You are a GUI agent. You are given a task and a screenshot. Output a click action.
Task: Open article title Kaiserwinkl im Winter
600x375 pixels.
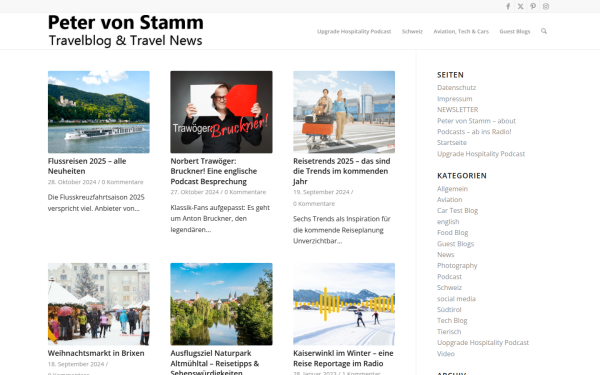(343, 358)
